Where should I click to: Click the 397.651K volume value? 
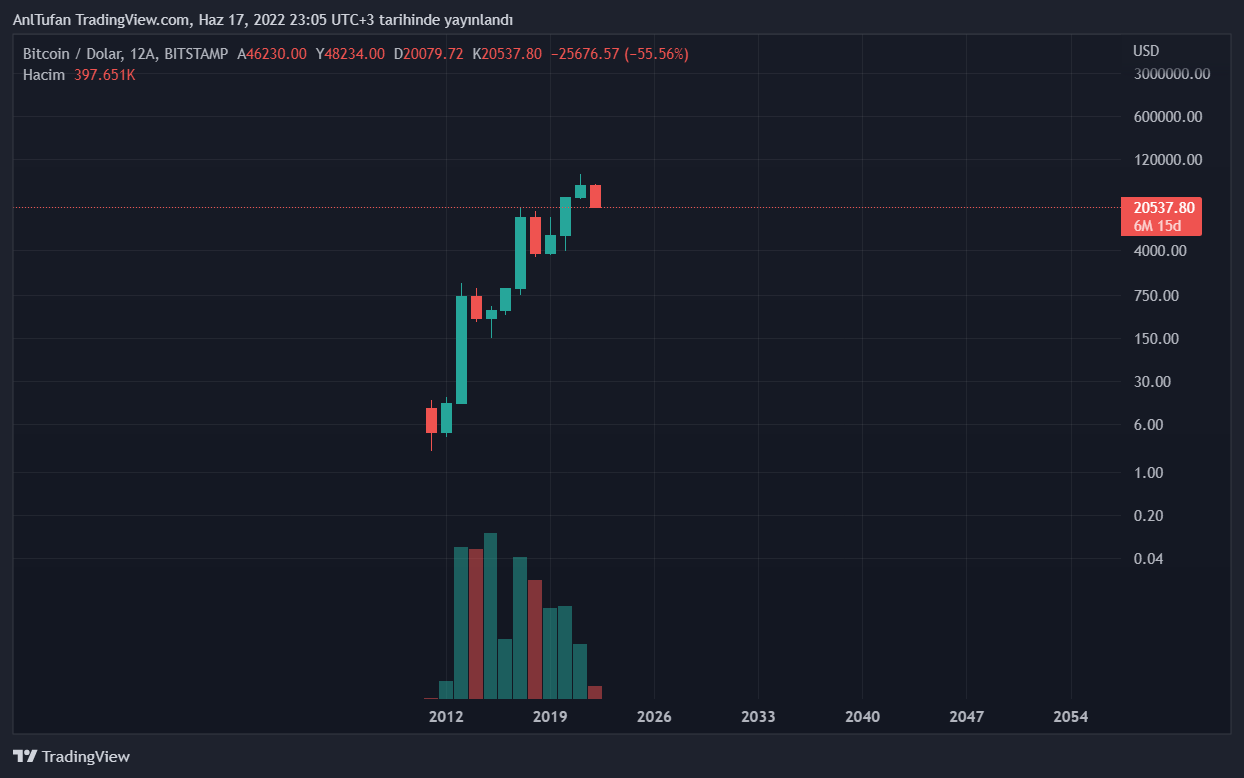coord(104,75)
